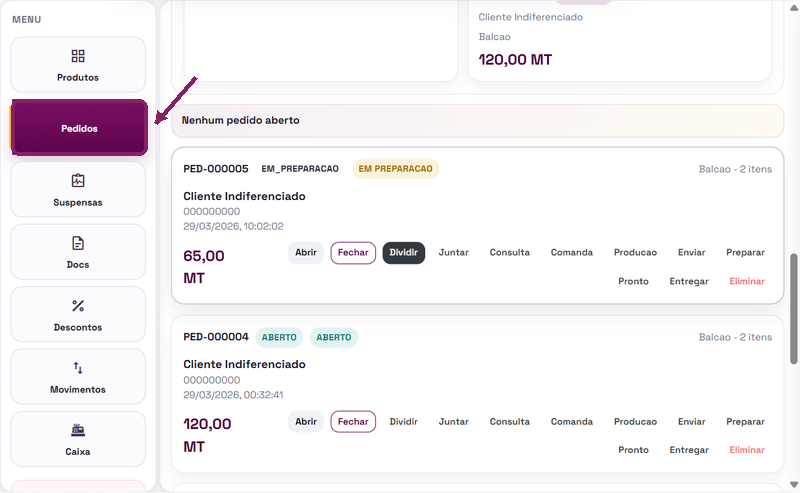Viewport: 800px width, 493px height.
Task: Click Preparar on order PED-000005
Action: (x=745, y=253)
